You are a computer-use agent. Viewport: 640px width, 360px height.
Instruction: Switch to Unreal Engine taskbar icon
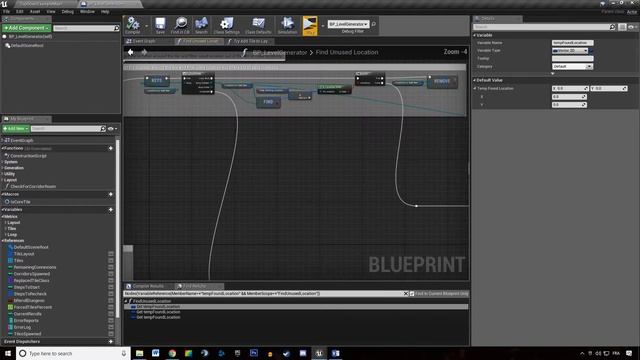(319, 353)
